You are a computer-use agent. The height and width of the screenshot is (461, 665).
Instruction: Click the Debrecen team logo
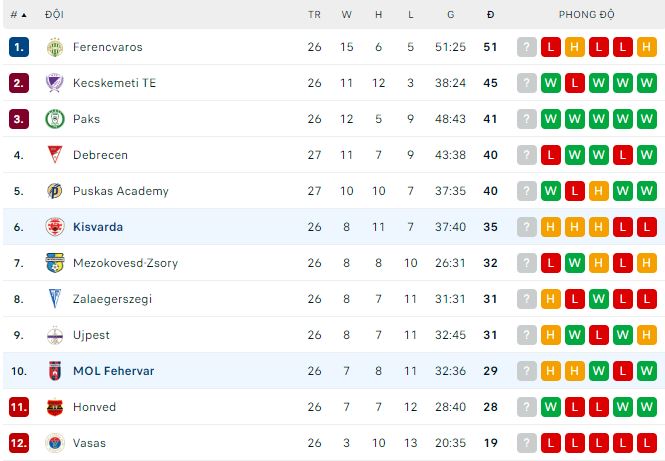coord(54,155)
